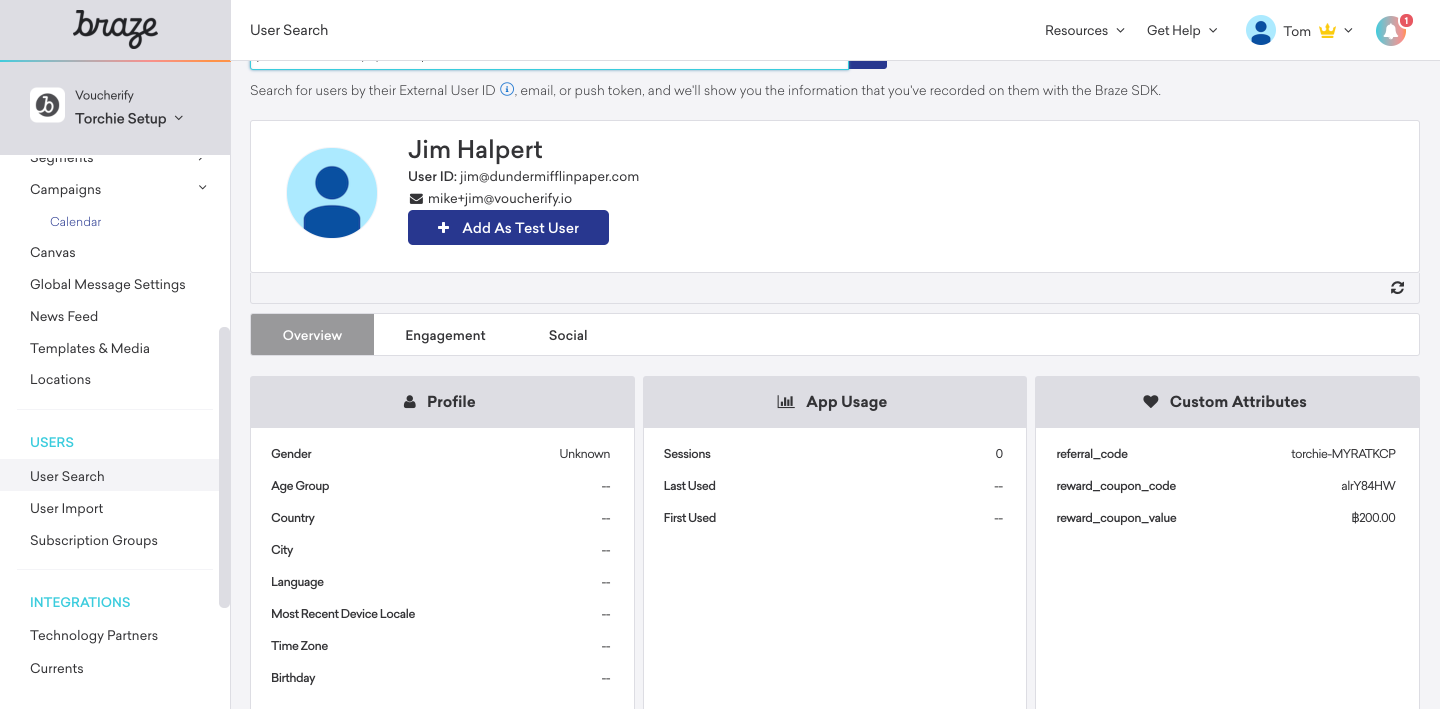The image size is (1440, 709).
Task: Switch to the Social tab
Action: point(568,335)
